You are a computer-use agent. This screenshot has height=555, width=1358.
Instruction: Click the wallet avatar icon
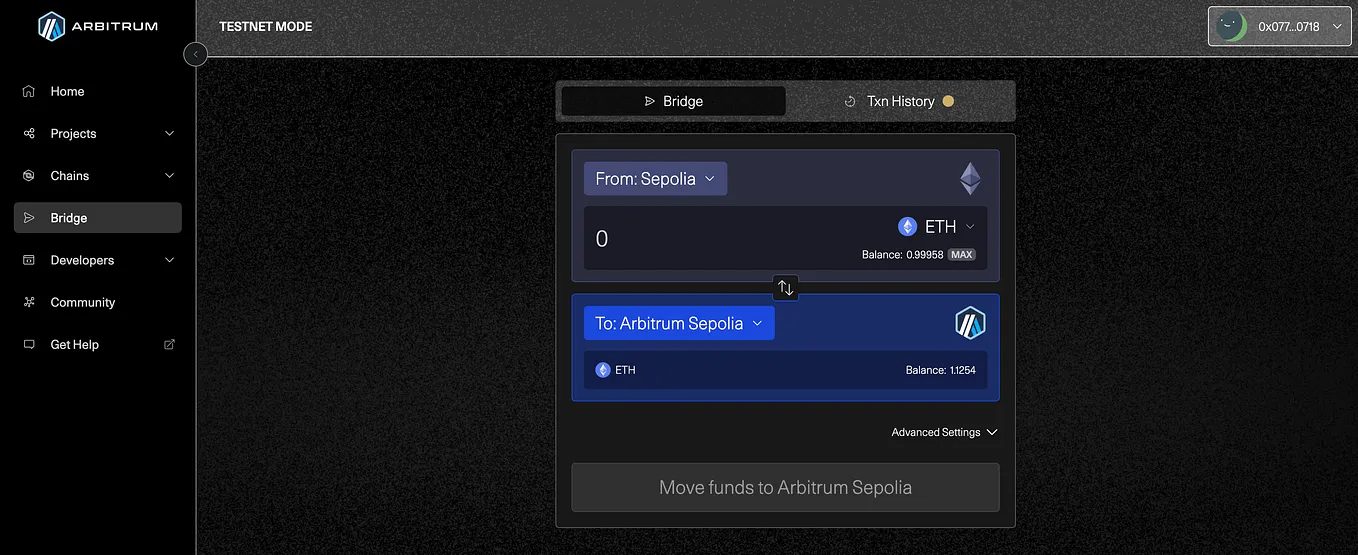click(1231, 27)
